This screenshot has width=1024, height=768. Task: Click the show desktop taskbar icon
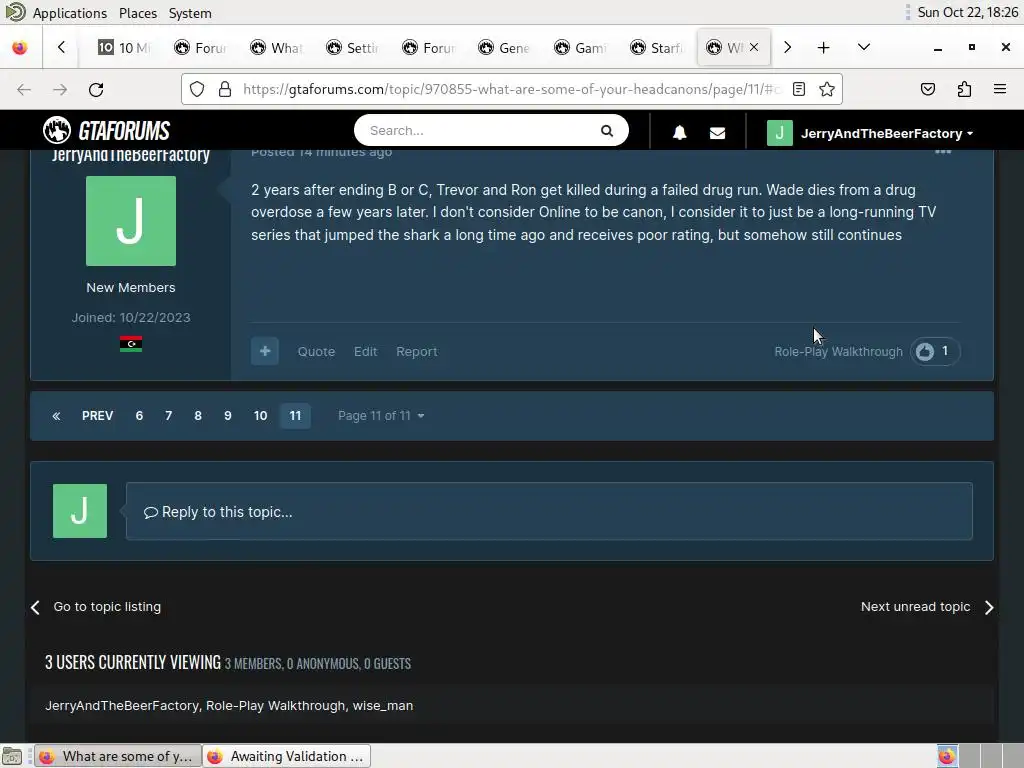click(x=12, y=756)
